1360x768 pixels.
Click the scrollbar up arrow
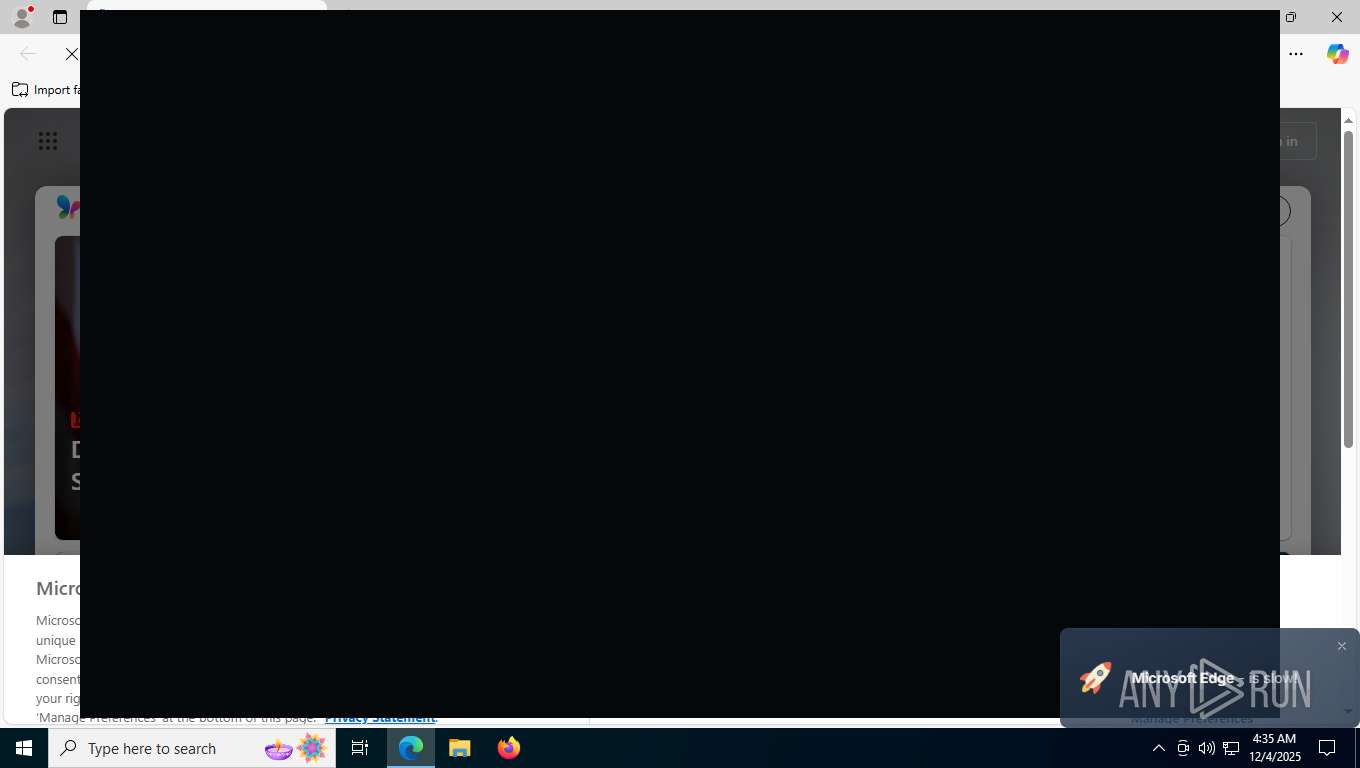[1348, 120]
